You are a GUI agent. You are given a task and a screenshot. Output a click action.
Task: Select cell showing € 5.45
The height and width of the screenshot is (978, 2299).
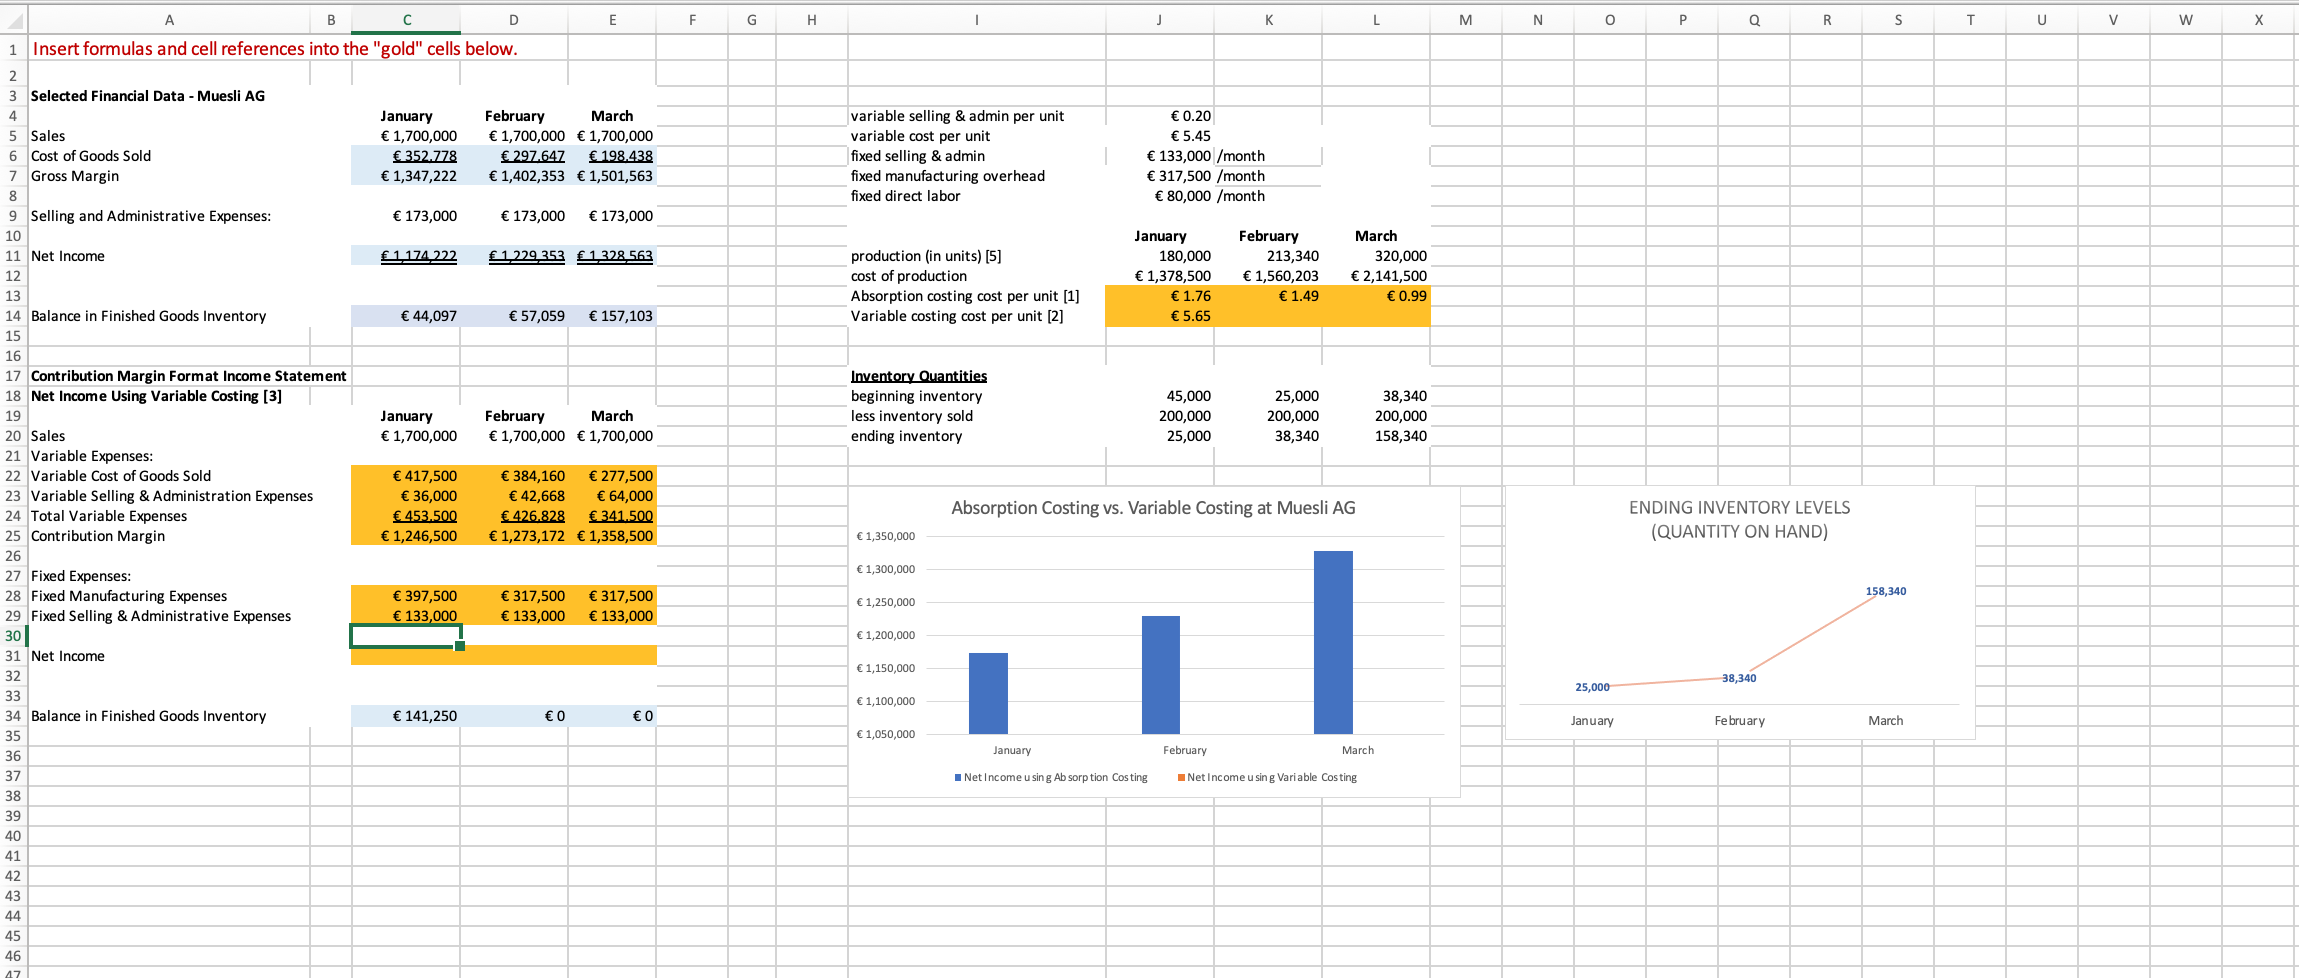pos(1159,136)
